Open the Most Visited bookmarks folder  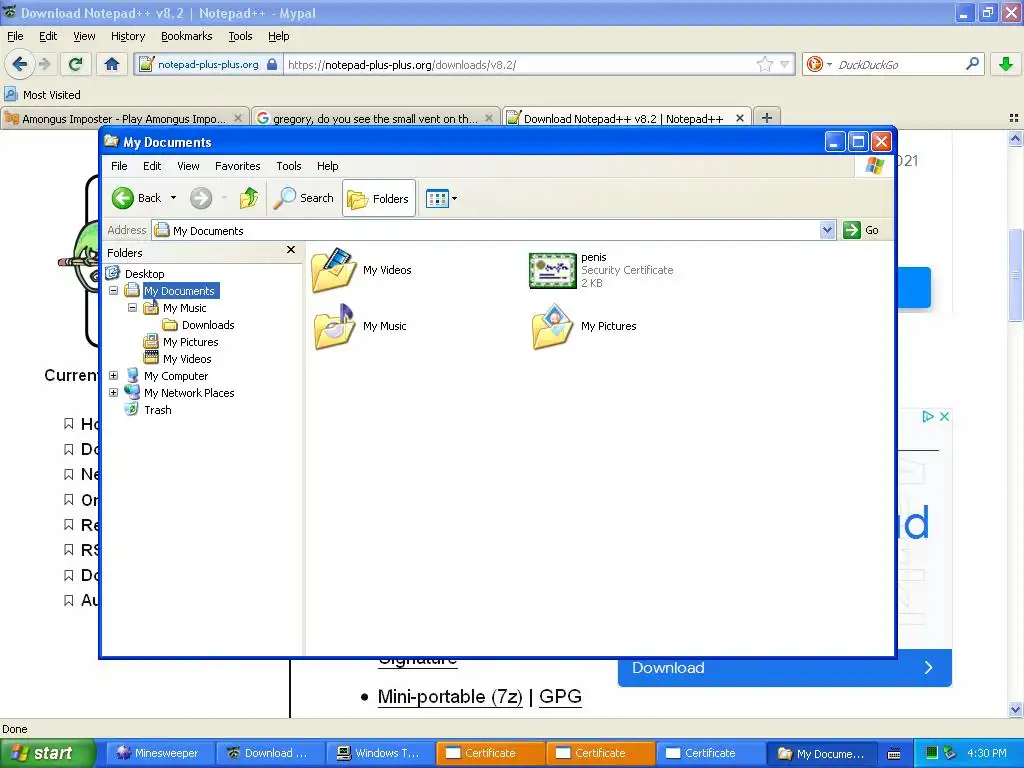(42, 95)
